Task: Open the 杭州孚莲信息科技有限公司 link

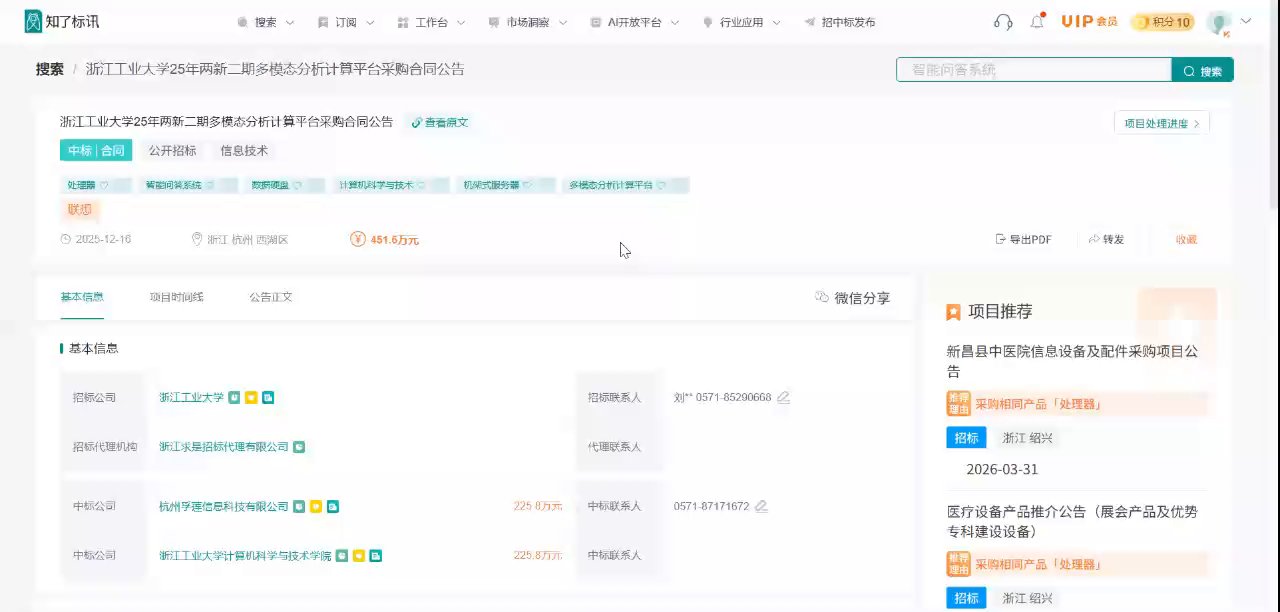Action: 224,507
